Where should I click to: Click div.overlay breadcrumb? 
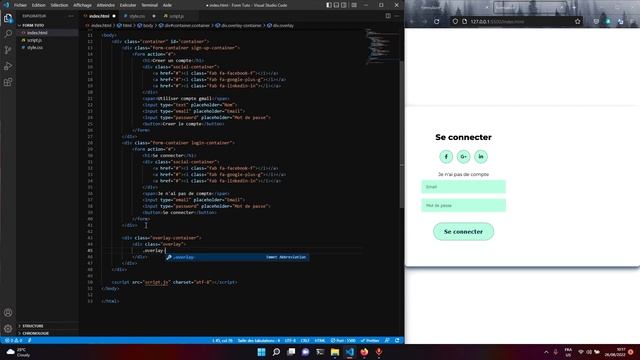click(280, 25)
